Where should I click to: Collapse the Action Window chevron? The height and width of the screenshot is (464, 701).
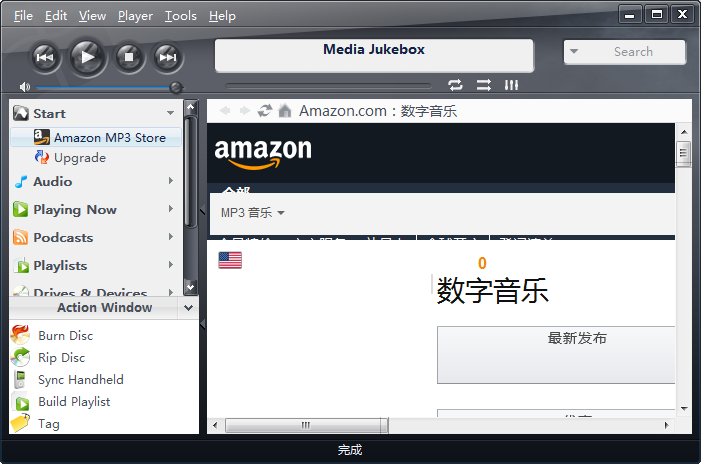(x=188, y=308)
